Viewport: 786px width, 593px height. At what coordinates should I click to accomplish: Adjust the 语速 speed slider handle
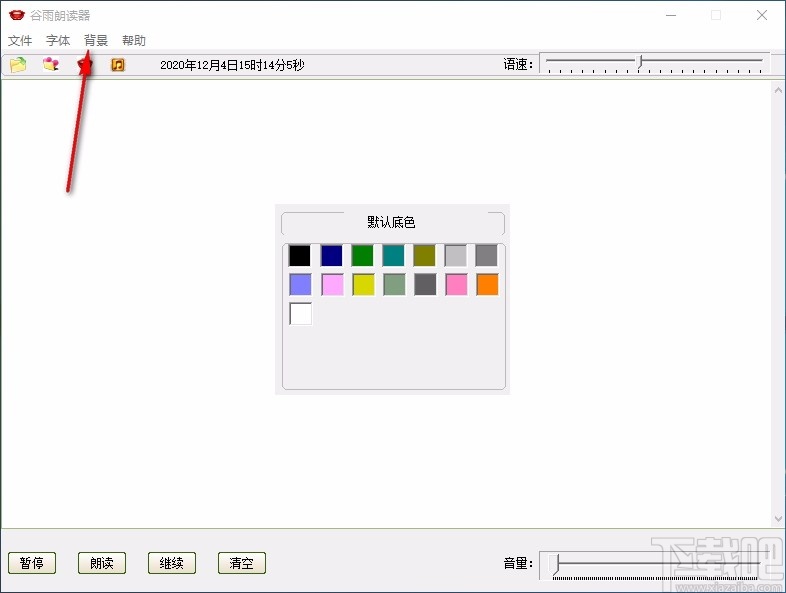[x=640, y=62]
